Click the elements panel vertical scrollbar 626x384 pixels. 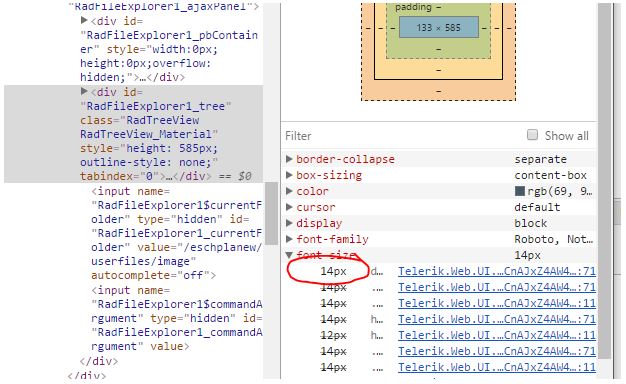pos(271,214)
